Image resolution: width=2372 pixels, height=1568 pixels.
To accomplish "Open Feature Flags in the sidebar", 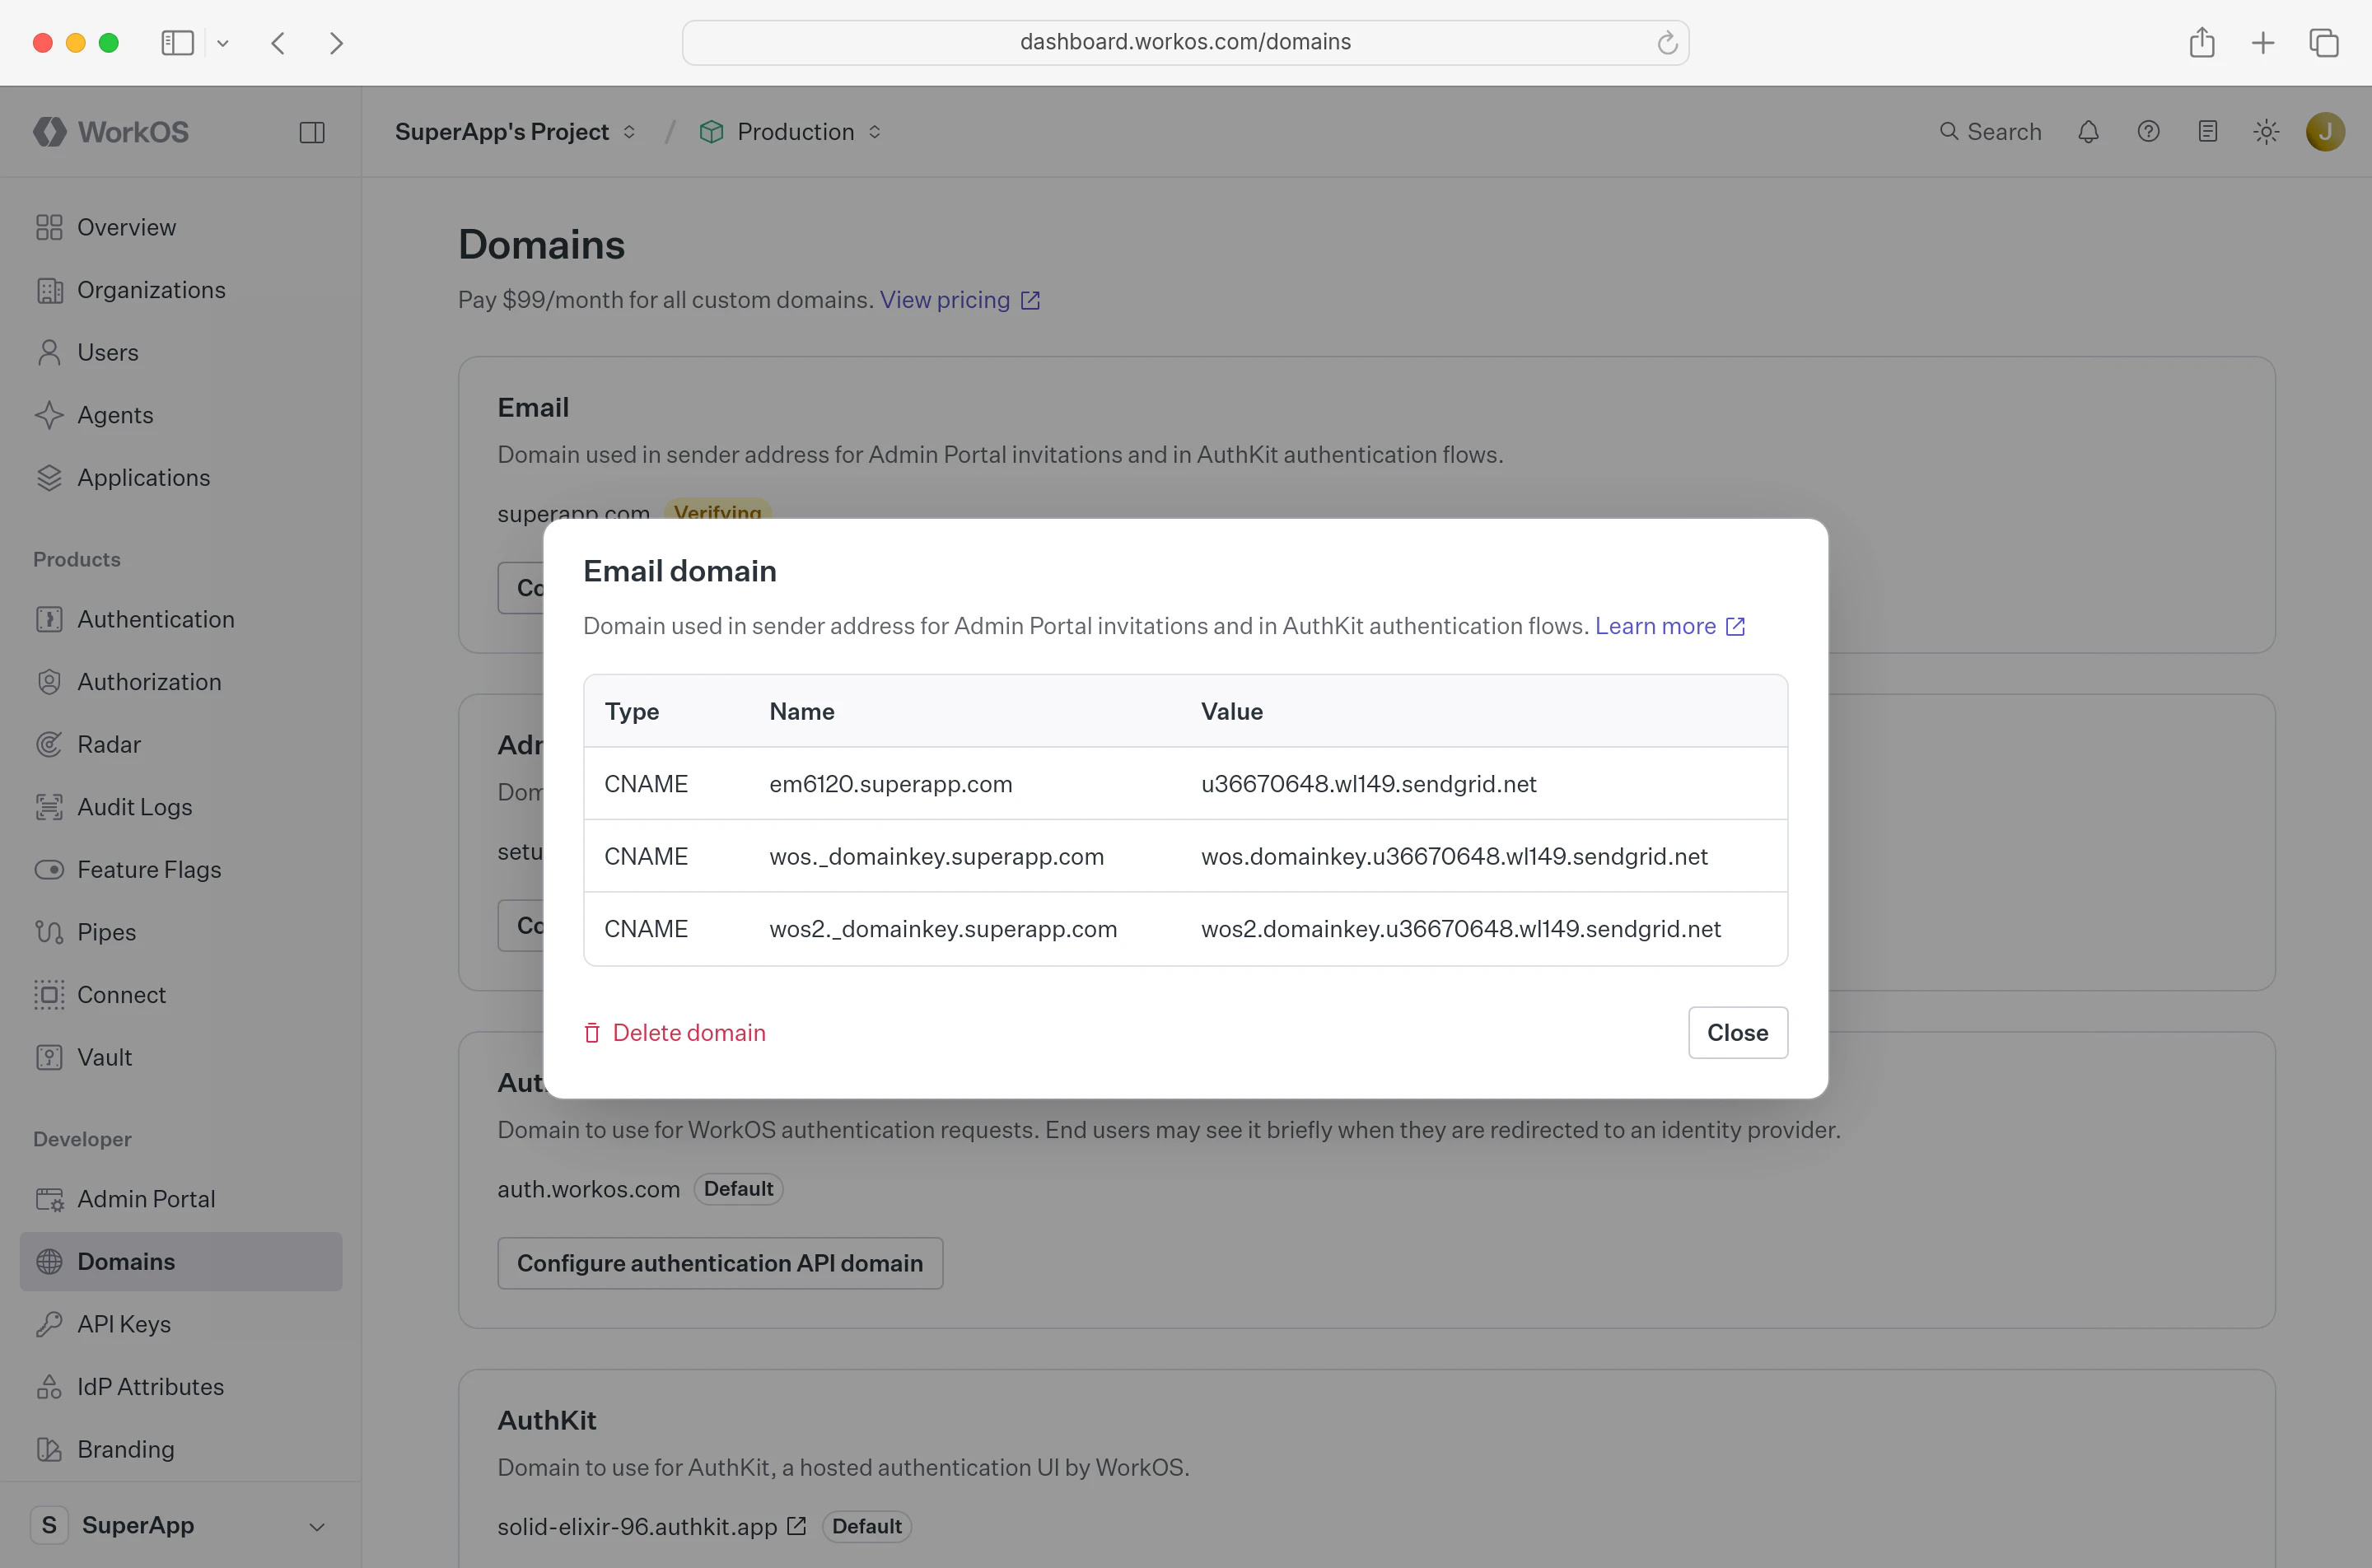I will 181,869.
